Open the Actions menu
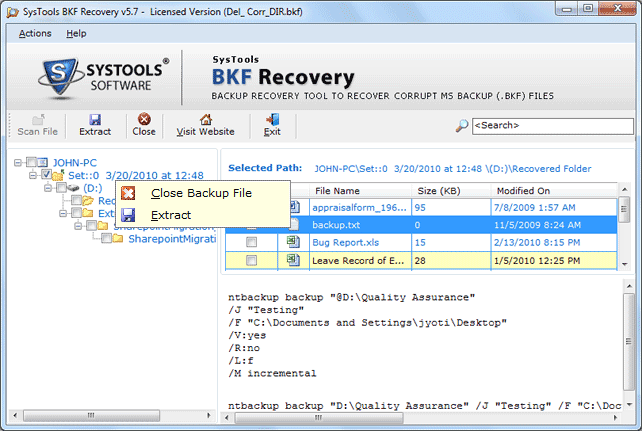 coord(35,33)
